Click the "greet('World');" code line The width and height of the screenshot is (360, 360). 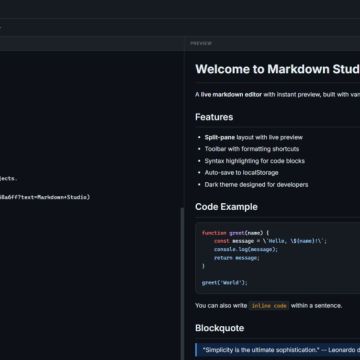coord(225,283)
